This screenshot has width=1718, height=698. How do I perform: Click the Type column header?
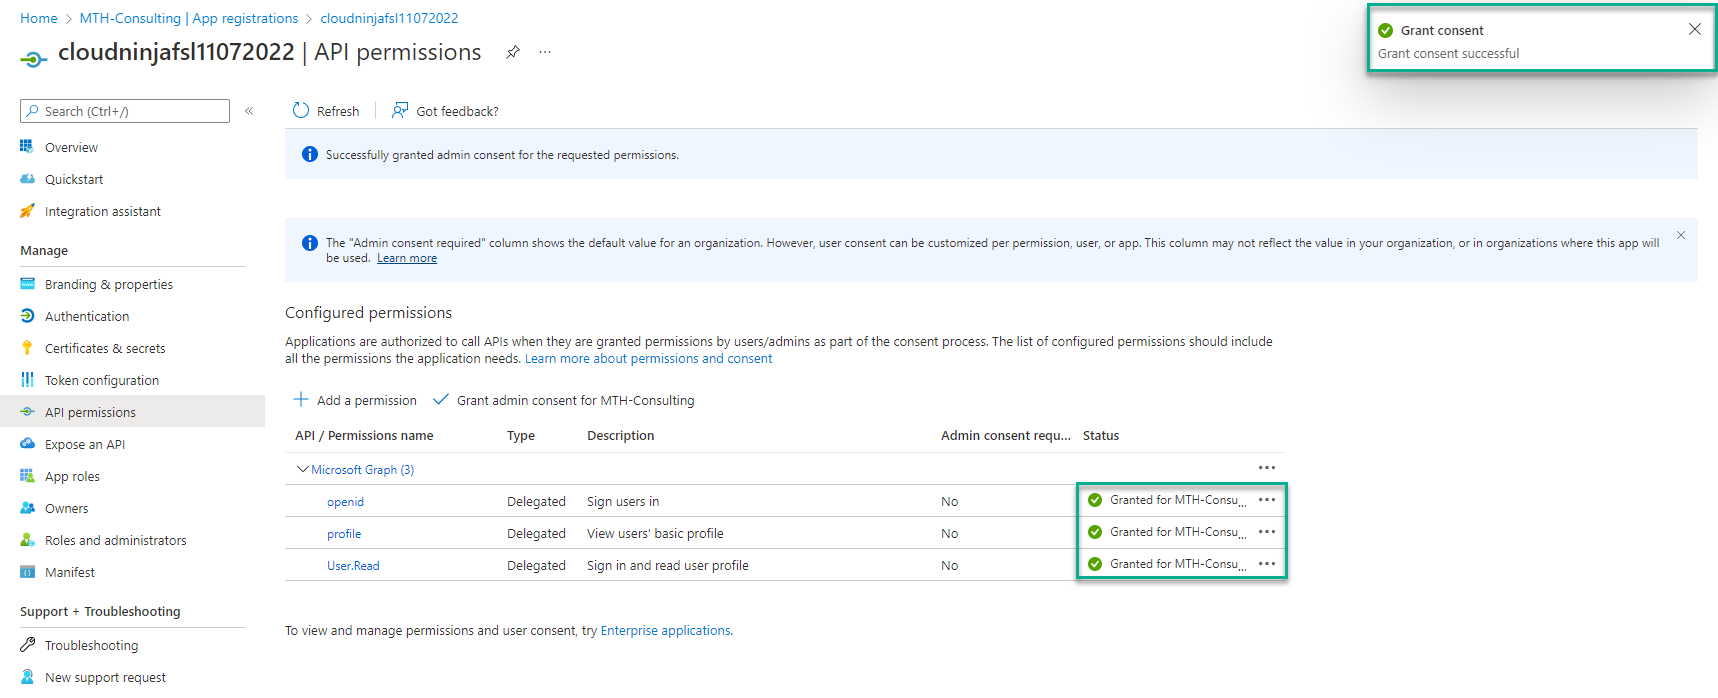tap(521, 435)
